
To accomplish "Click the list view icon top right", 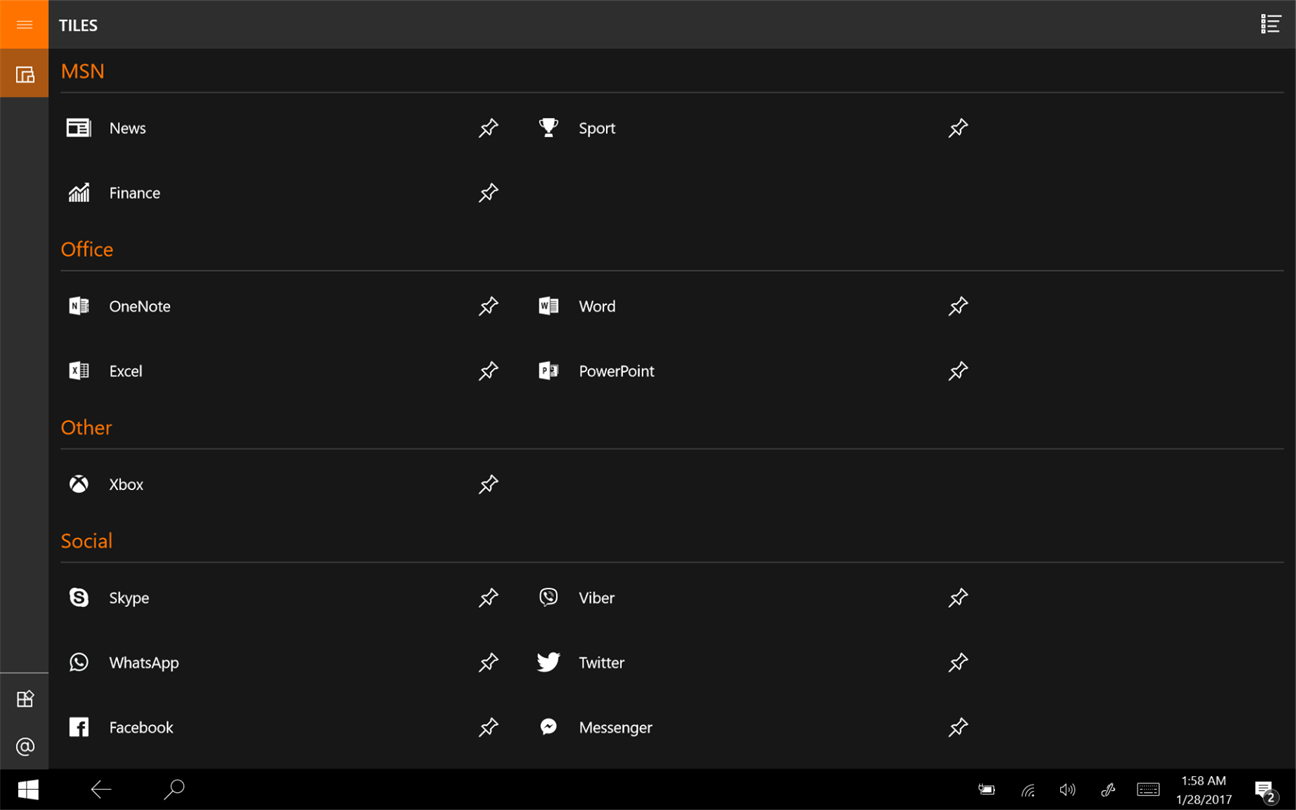I will coord(1270,24).
